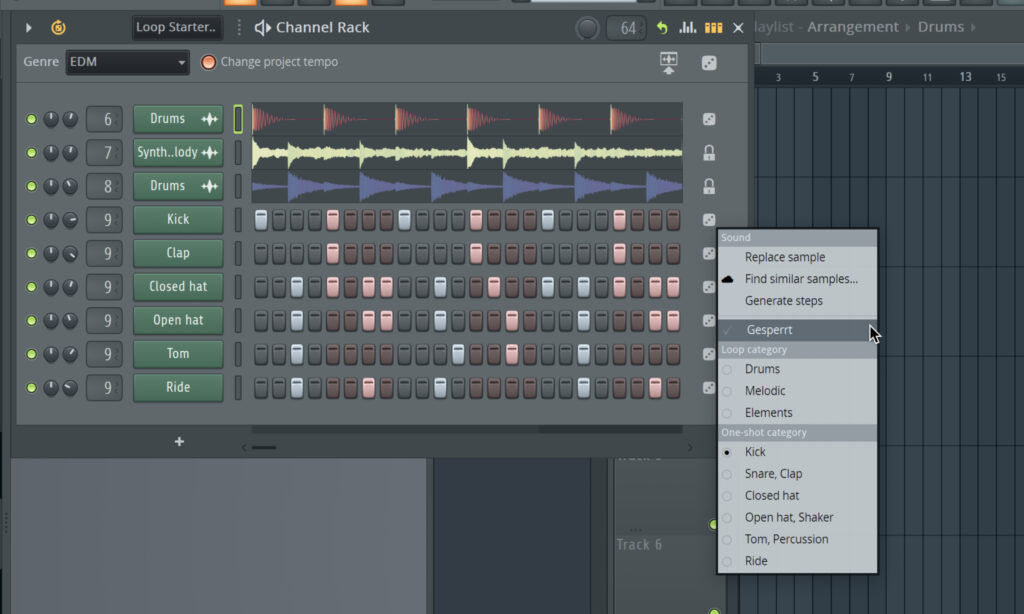Image resolution: width=1024 pixels, height=614 pixels.
Task: Select the Tom channel button
Action: click(178, 354)
